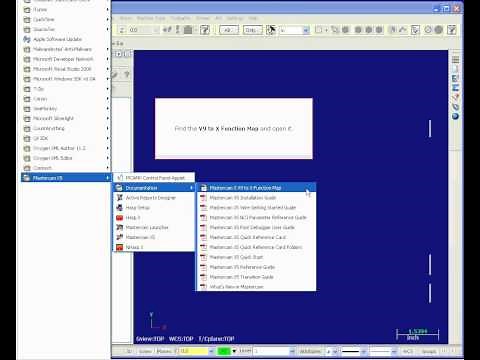Viewport: 480px width, 360px height.
Task: Click the All selection button in toolbar
Action: (229, 30)
